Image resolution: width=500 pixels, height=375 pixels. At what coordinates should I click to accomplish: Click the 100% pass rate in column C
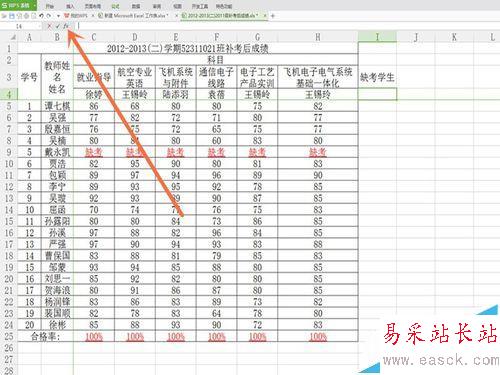[x=94, y=336]
